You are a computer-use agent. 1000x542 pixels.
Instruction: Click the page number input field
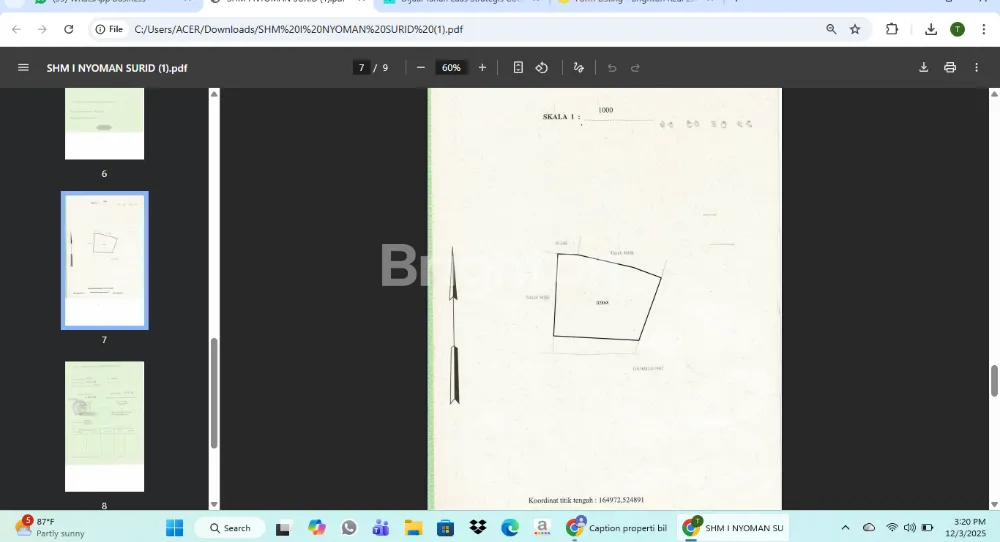361,68
